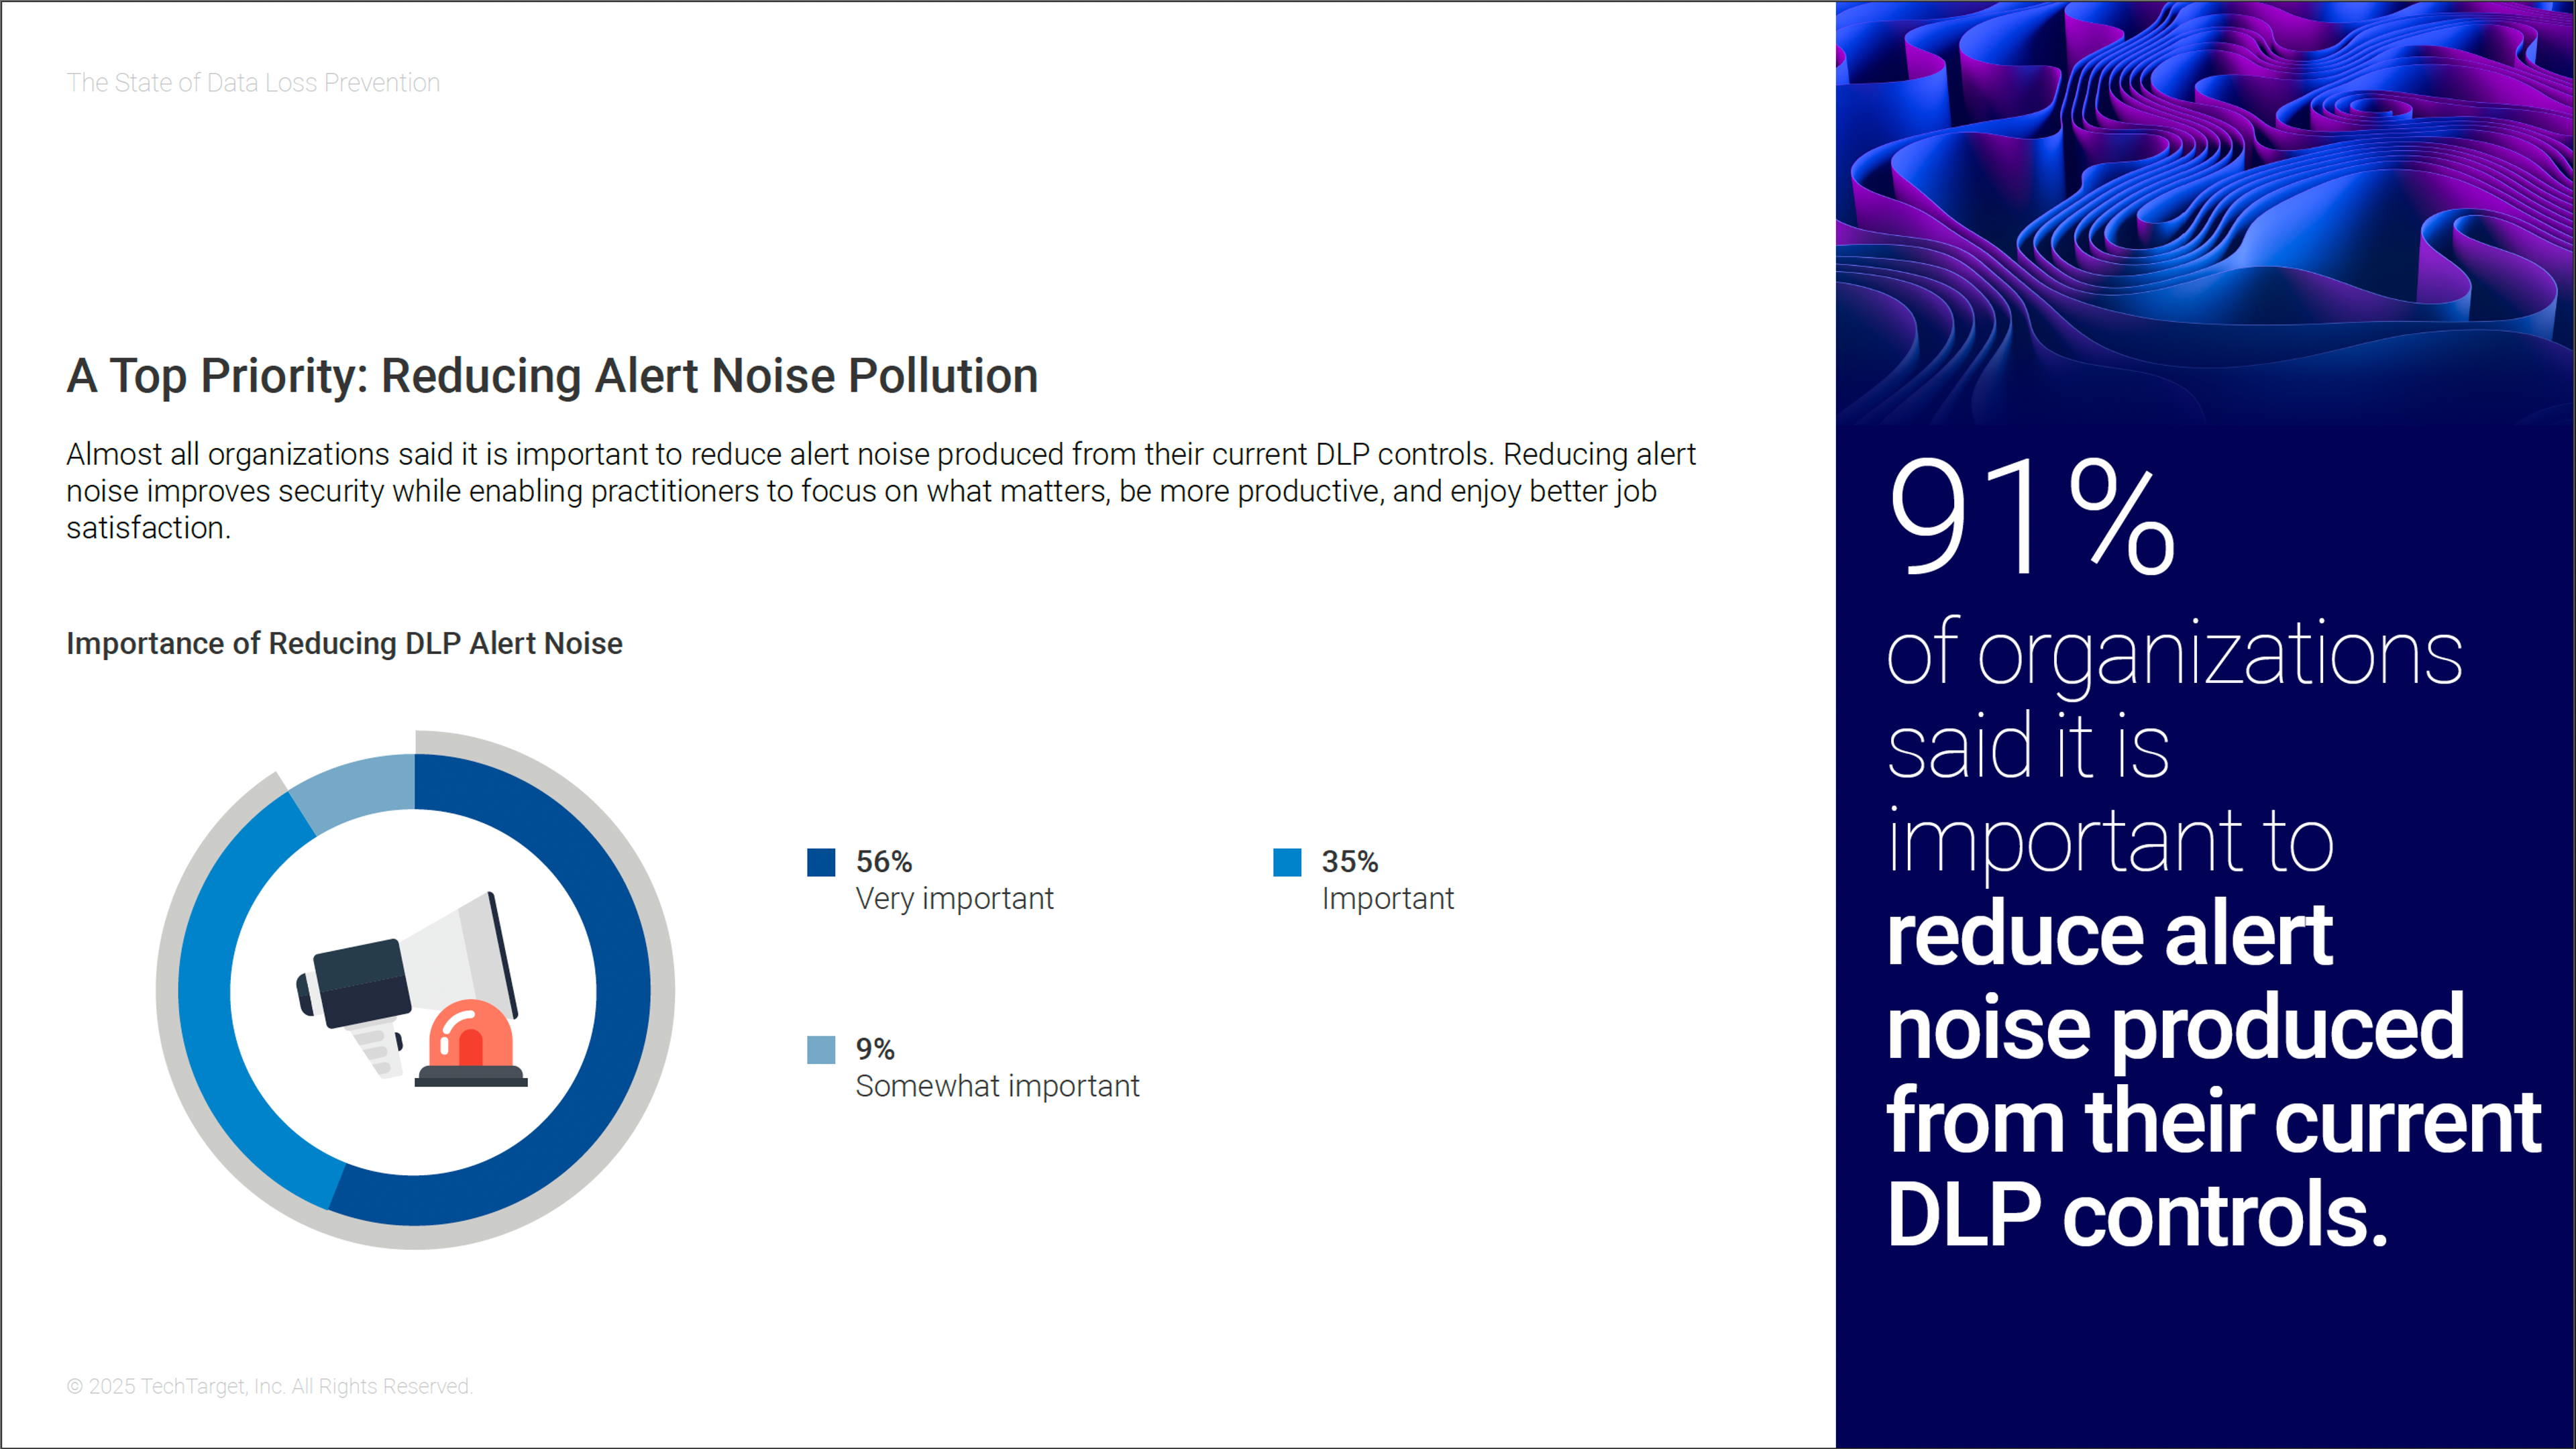Image resolution: width=2576 pixels, height=1449 pixels.
Task: Click the Important legend label under 35%
Action: tap(1387, 898)
